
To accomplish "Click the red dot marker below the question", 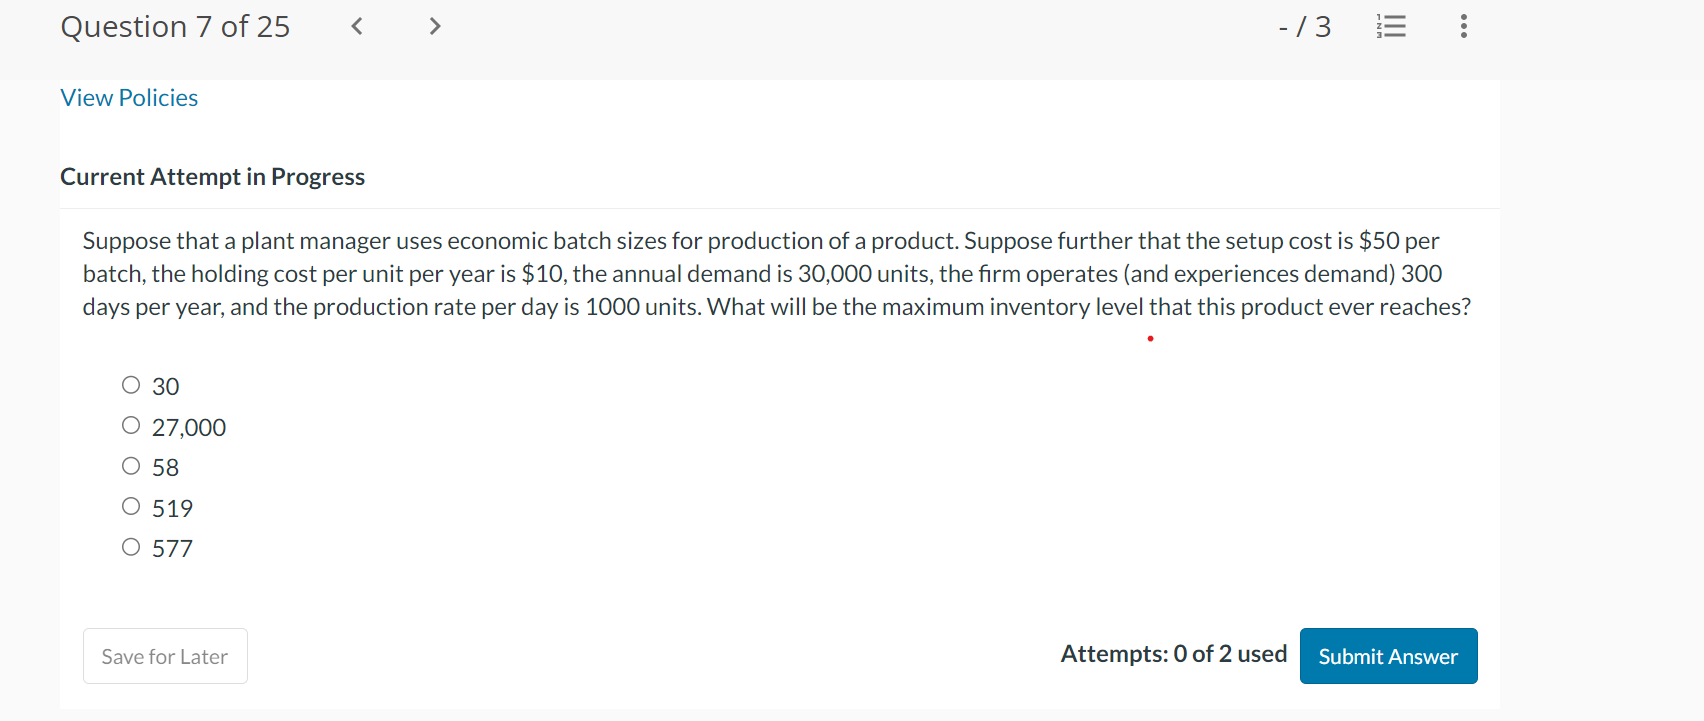I will click(x=1149, y=339).
